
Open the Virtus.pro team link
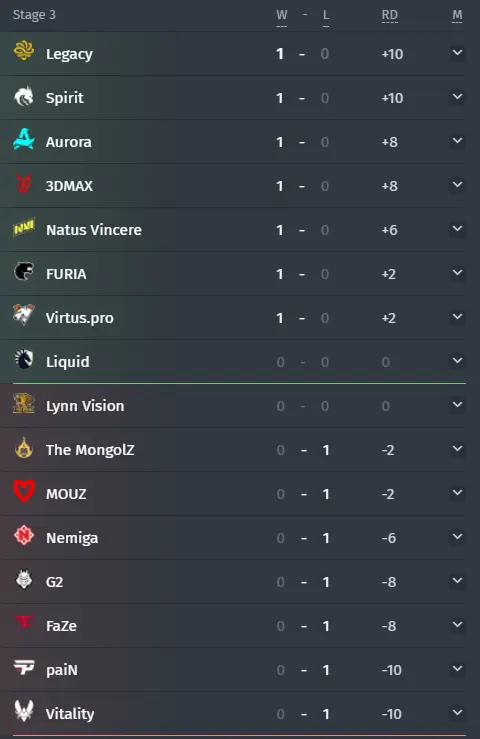coord(80,318)
